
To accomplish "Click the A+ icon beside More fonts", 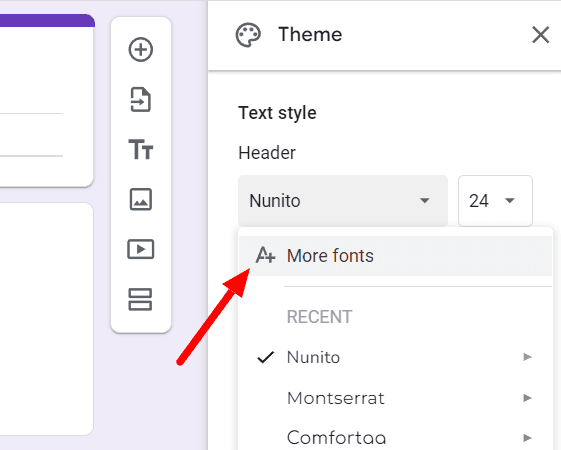I will pyautogui.click(x=265, y=255).
